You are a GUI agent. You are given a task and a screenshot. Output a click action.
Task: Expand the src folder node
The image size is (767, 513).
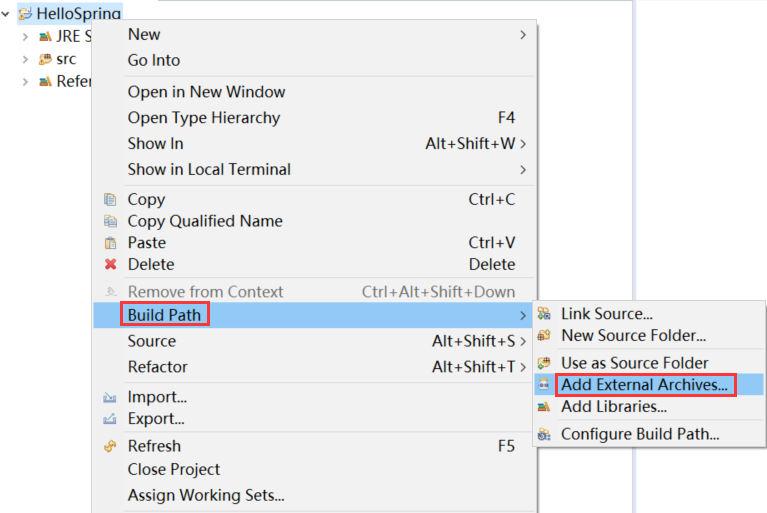coord(25,59)
